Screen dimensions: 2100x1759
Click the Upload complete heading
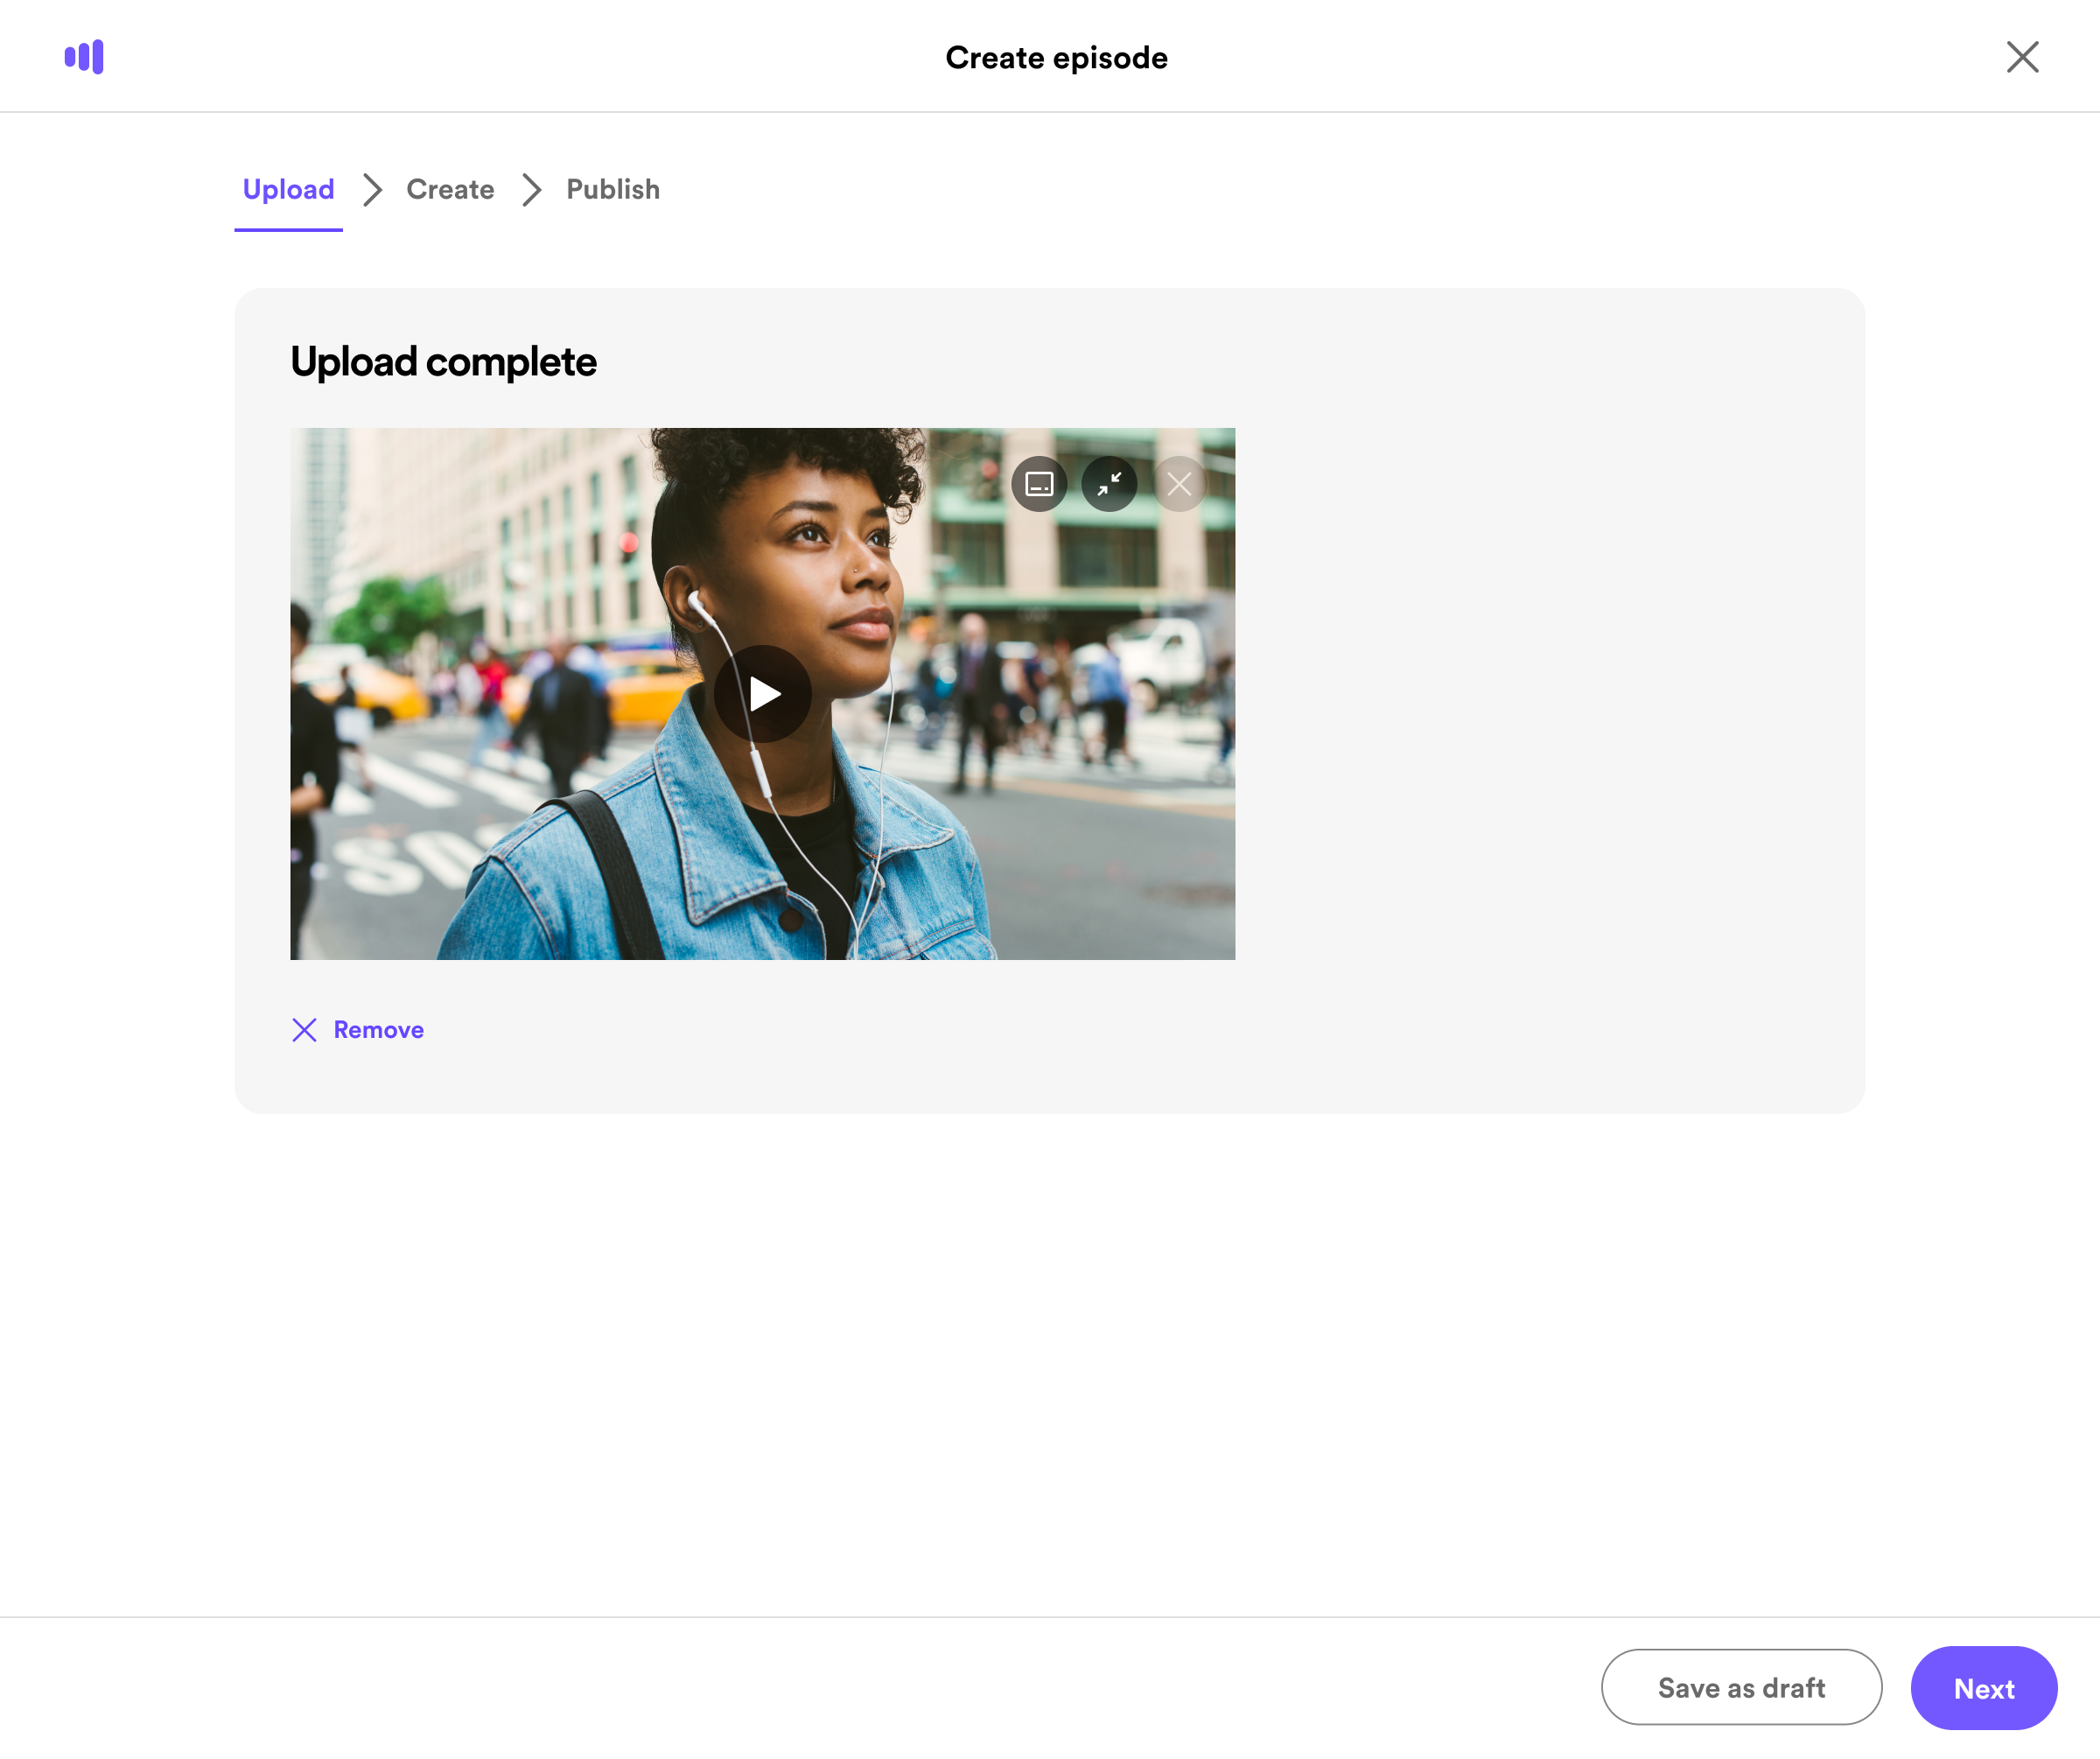tap(443, 362)
